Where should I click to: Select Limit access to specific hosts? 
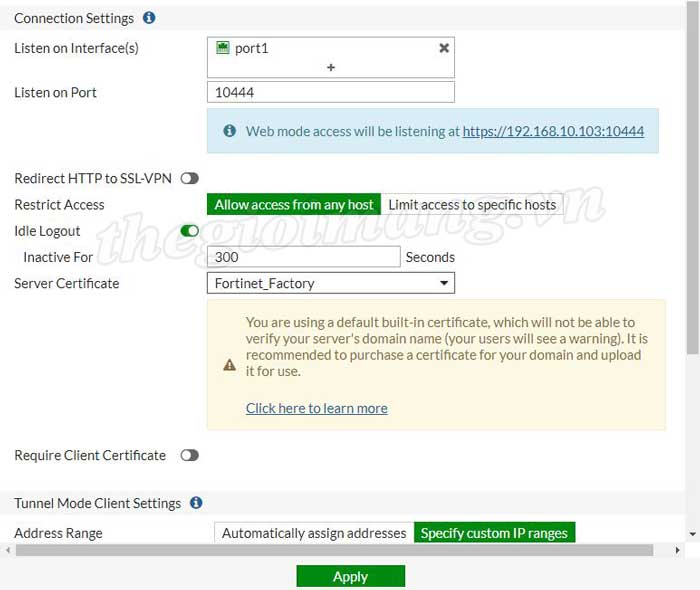click(x=471, y=204)
